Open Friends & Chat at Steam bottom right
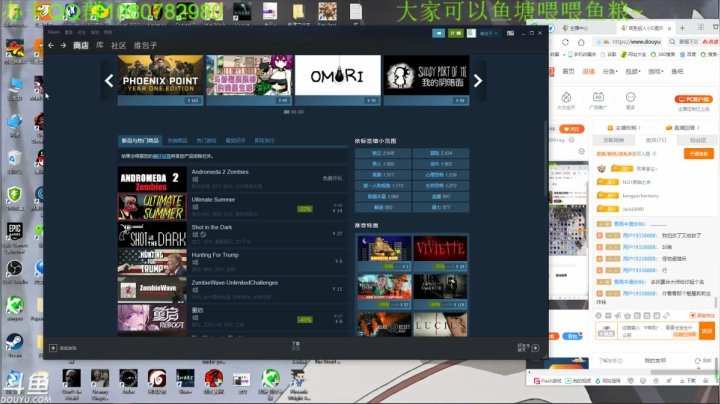720x404 pixels. 529,348
